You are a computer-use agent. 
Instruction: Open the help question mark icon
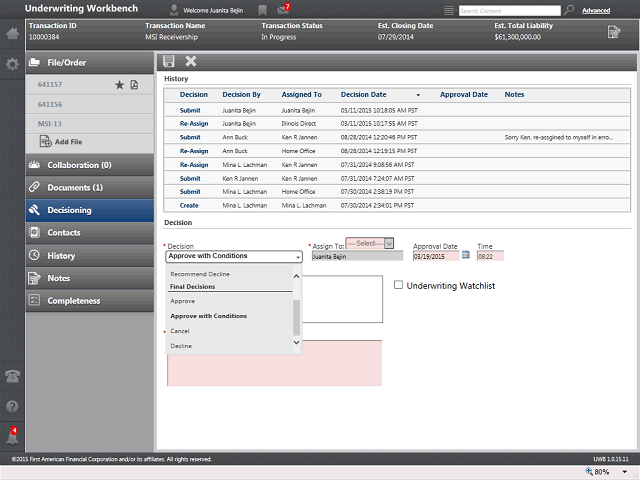click(x=12, y=407)
